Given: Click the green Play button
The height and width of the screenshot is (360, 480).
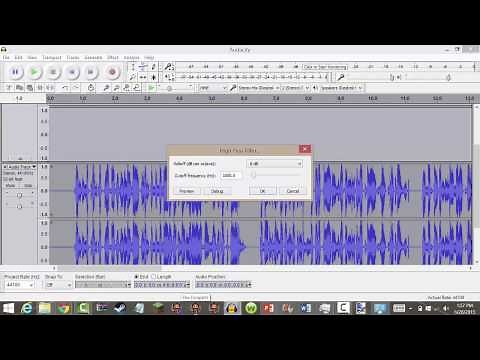Looking at the screenshot, I should (34, 72).
